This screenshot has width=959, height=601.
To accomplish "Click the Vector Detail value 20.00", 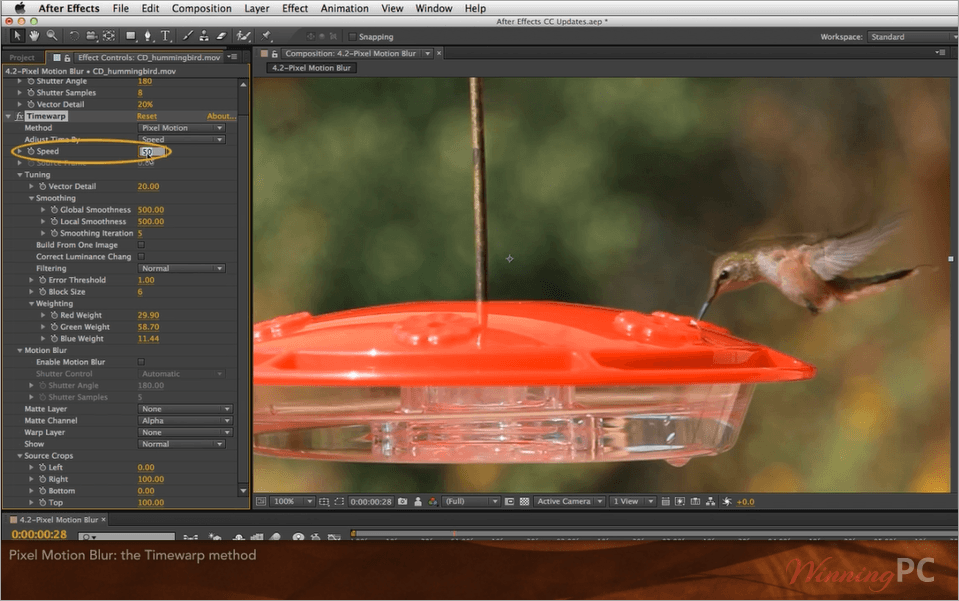I will 148,186.
